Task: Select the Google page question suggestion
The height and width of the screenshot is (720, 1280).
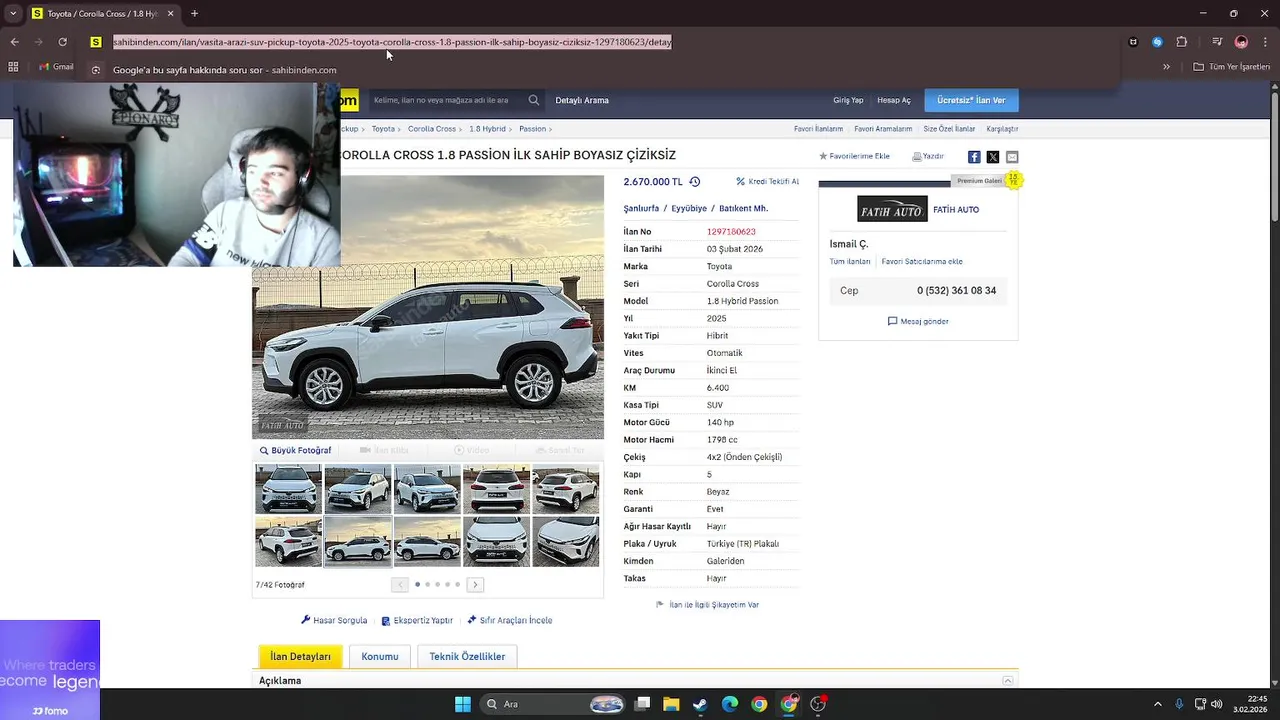Action: [x=224, y=70]
